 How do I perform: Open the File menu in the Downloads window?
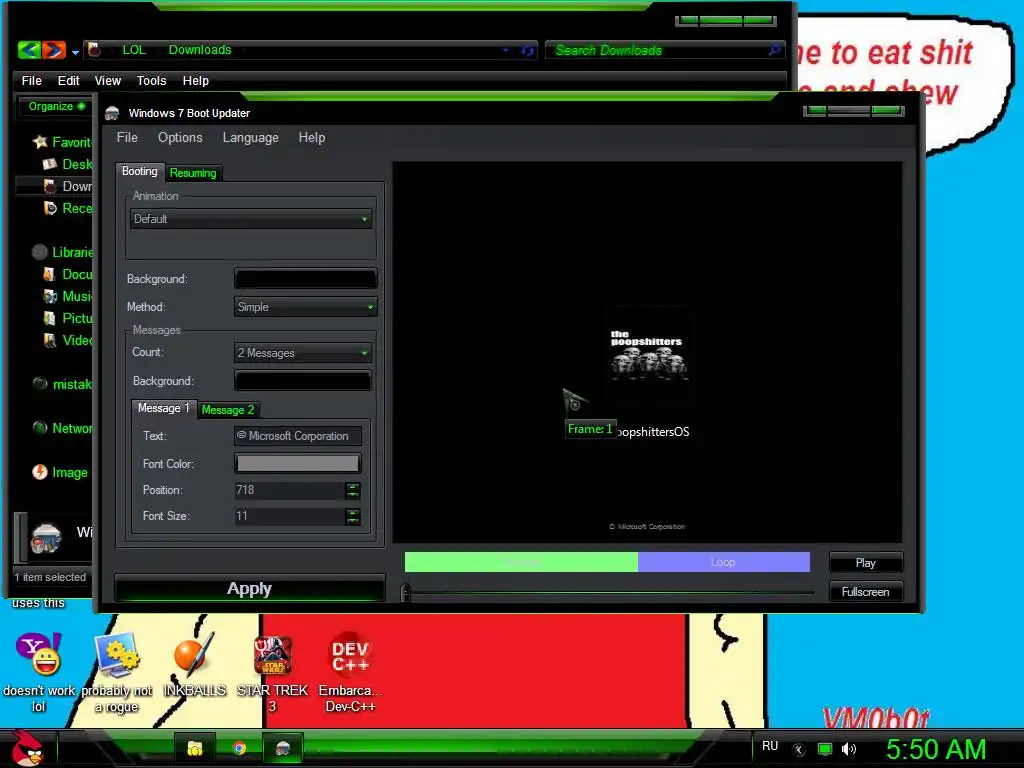(31, 80)
